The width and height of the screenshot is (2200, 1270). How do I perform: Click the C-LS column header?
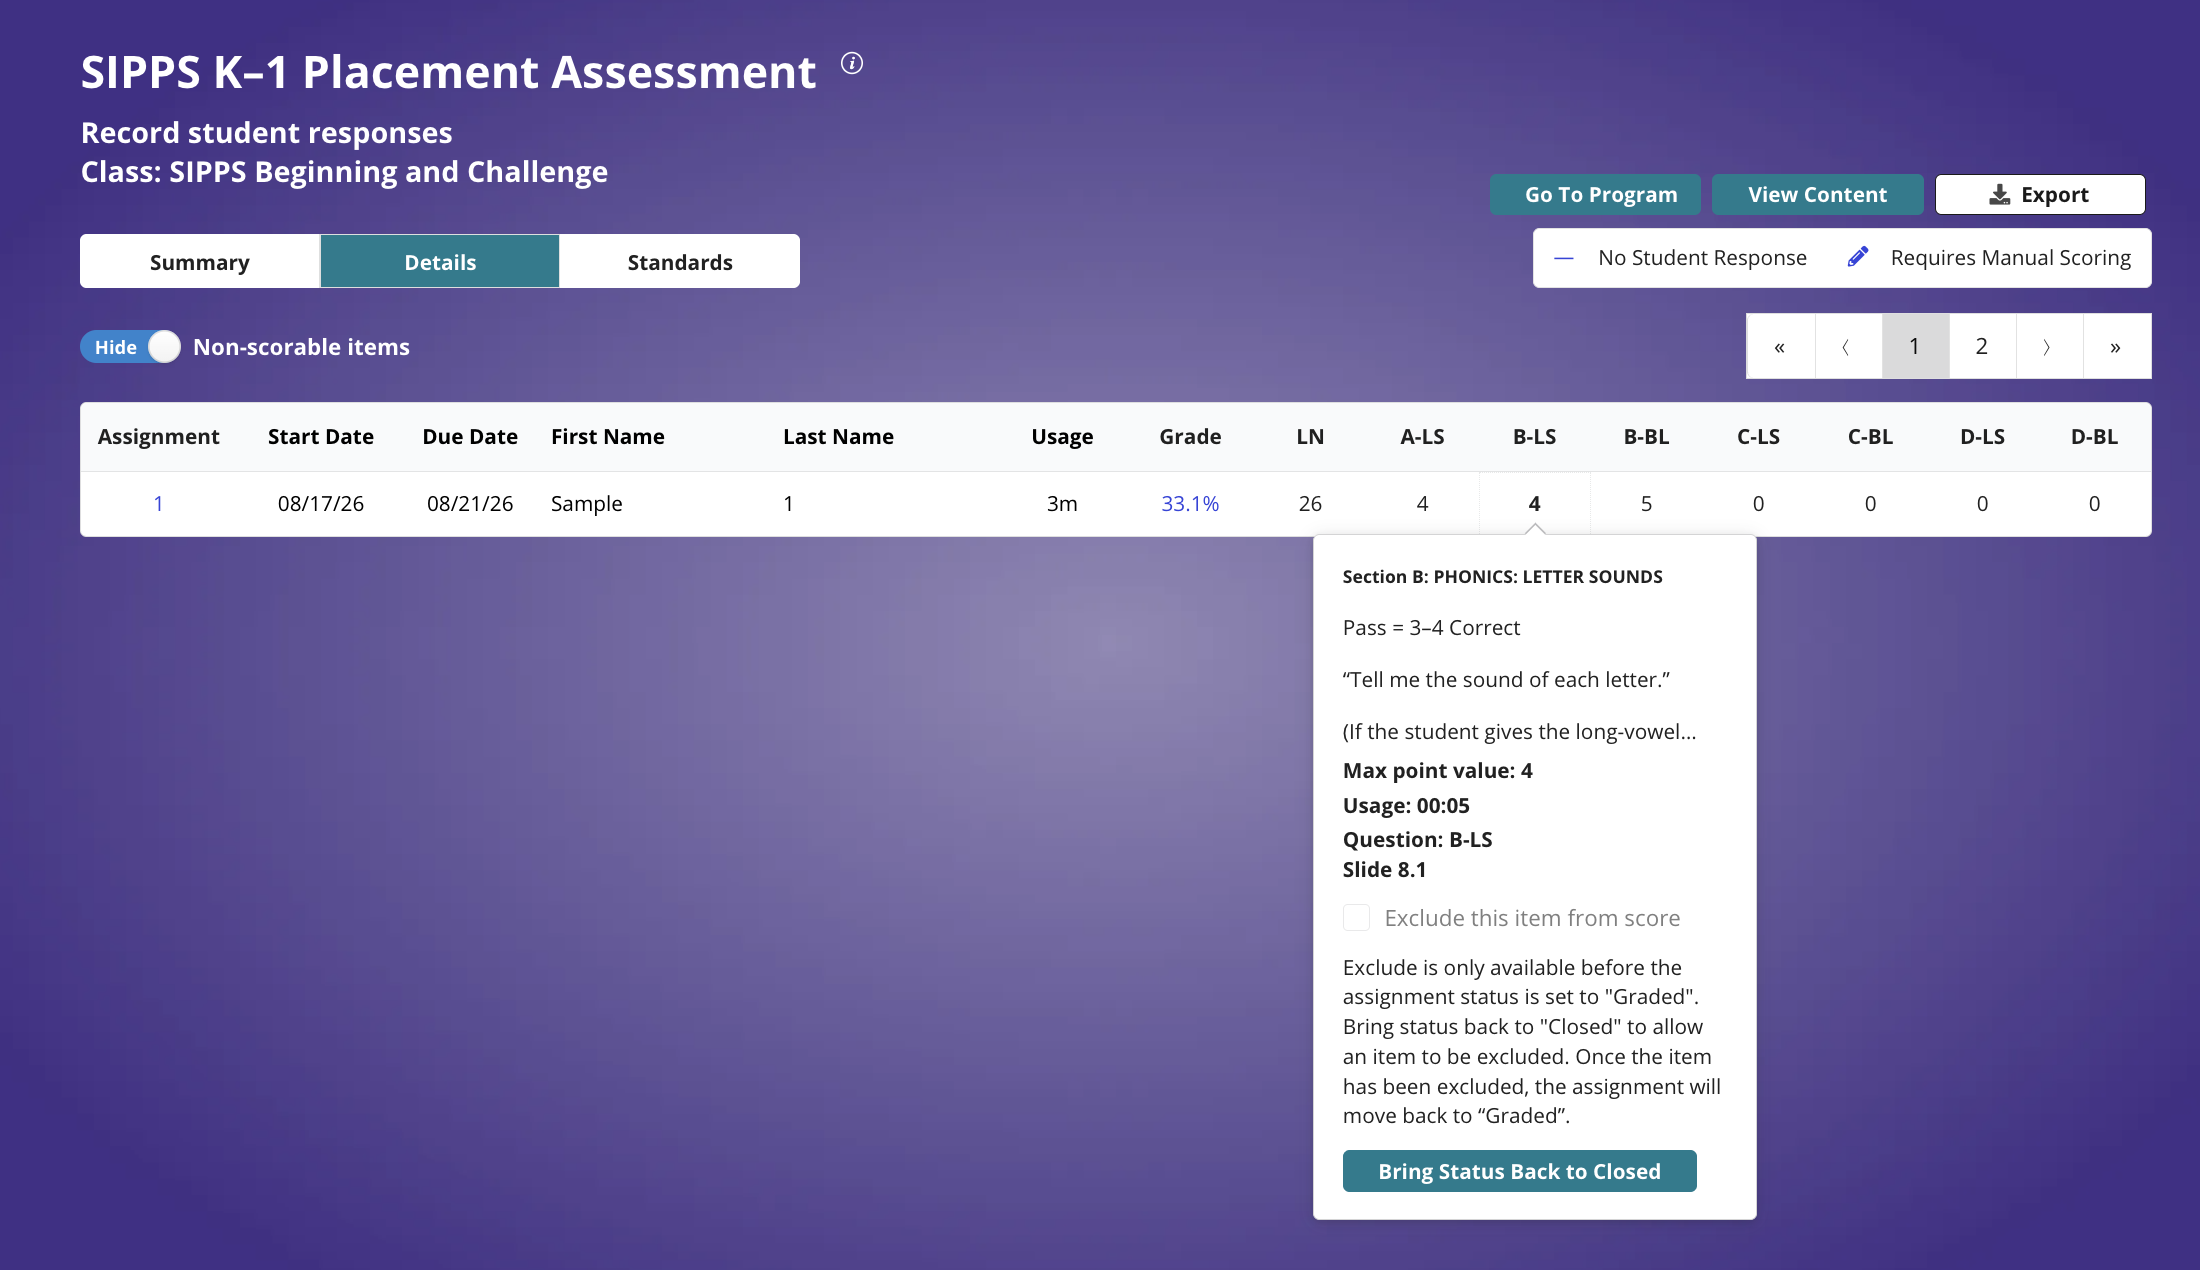point(1758,437)
